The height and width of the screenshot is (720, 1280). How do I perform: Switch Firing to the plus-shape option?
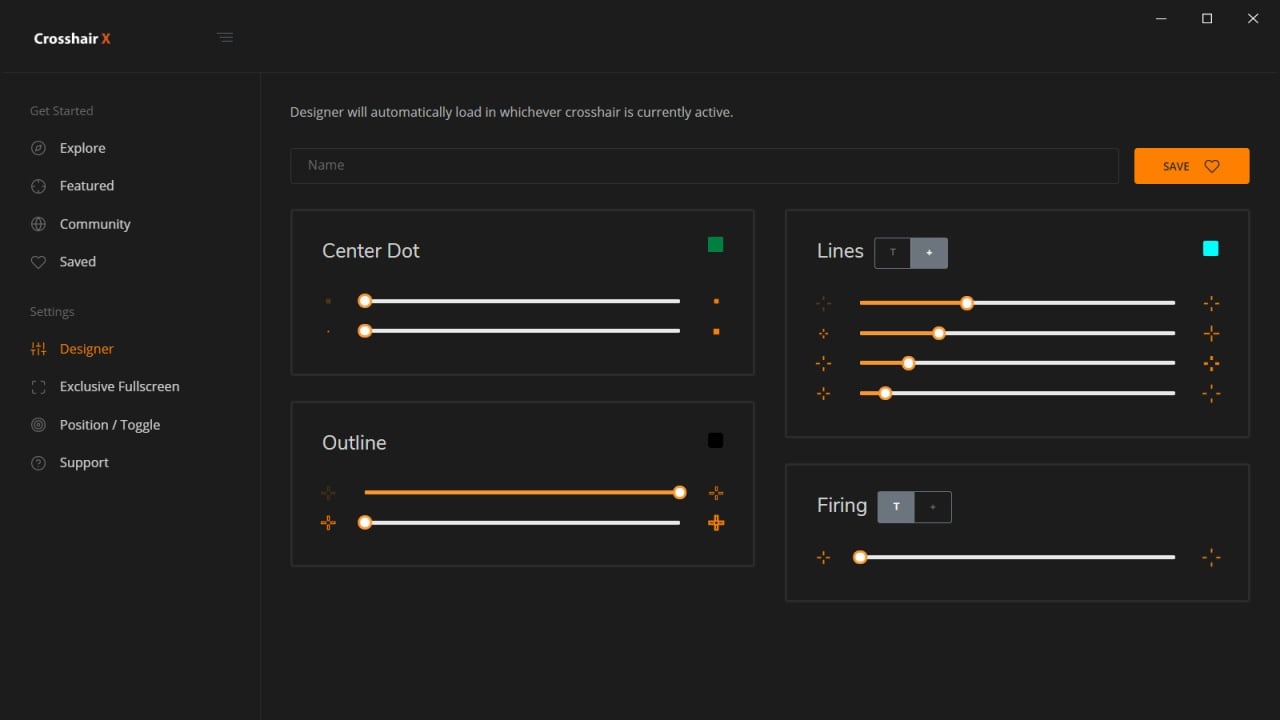tap(933, 507)
